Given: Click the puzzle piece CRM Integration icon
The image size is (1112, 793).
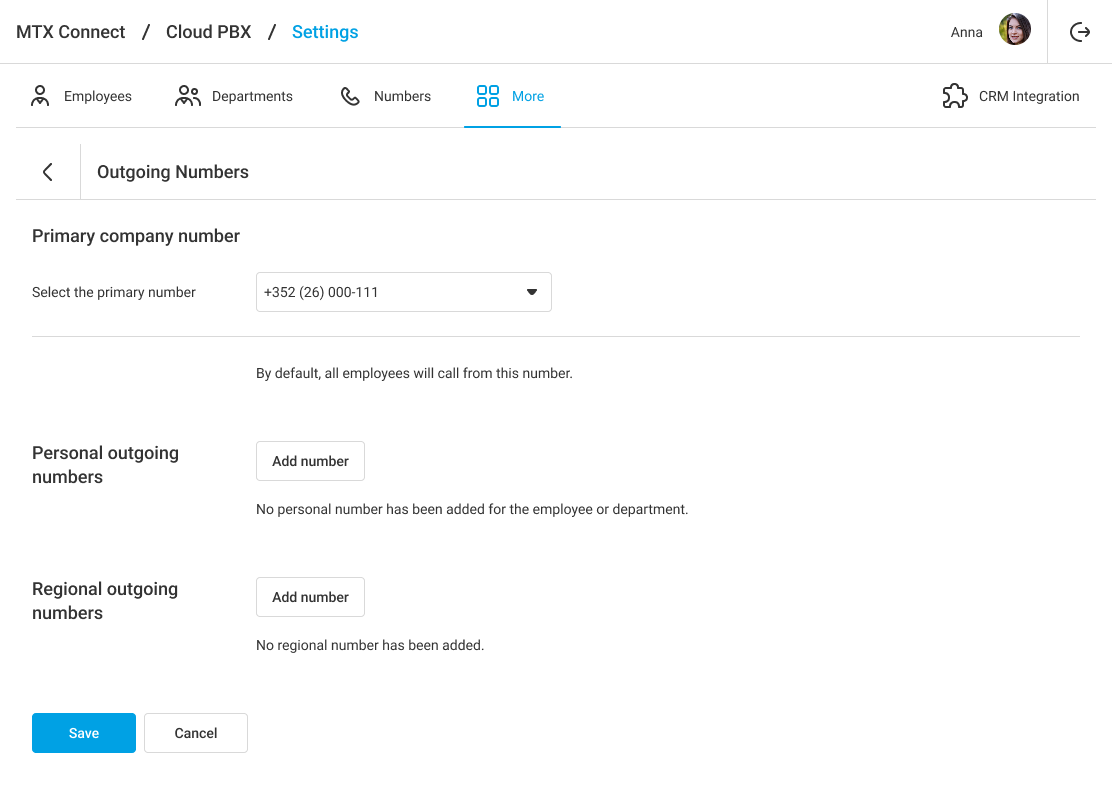Looking at the screenshot, I should (955, 96).
